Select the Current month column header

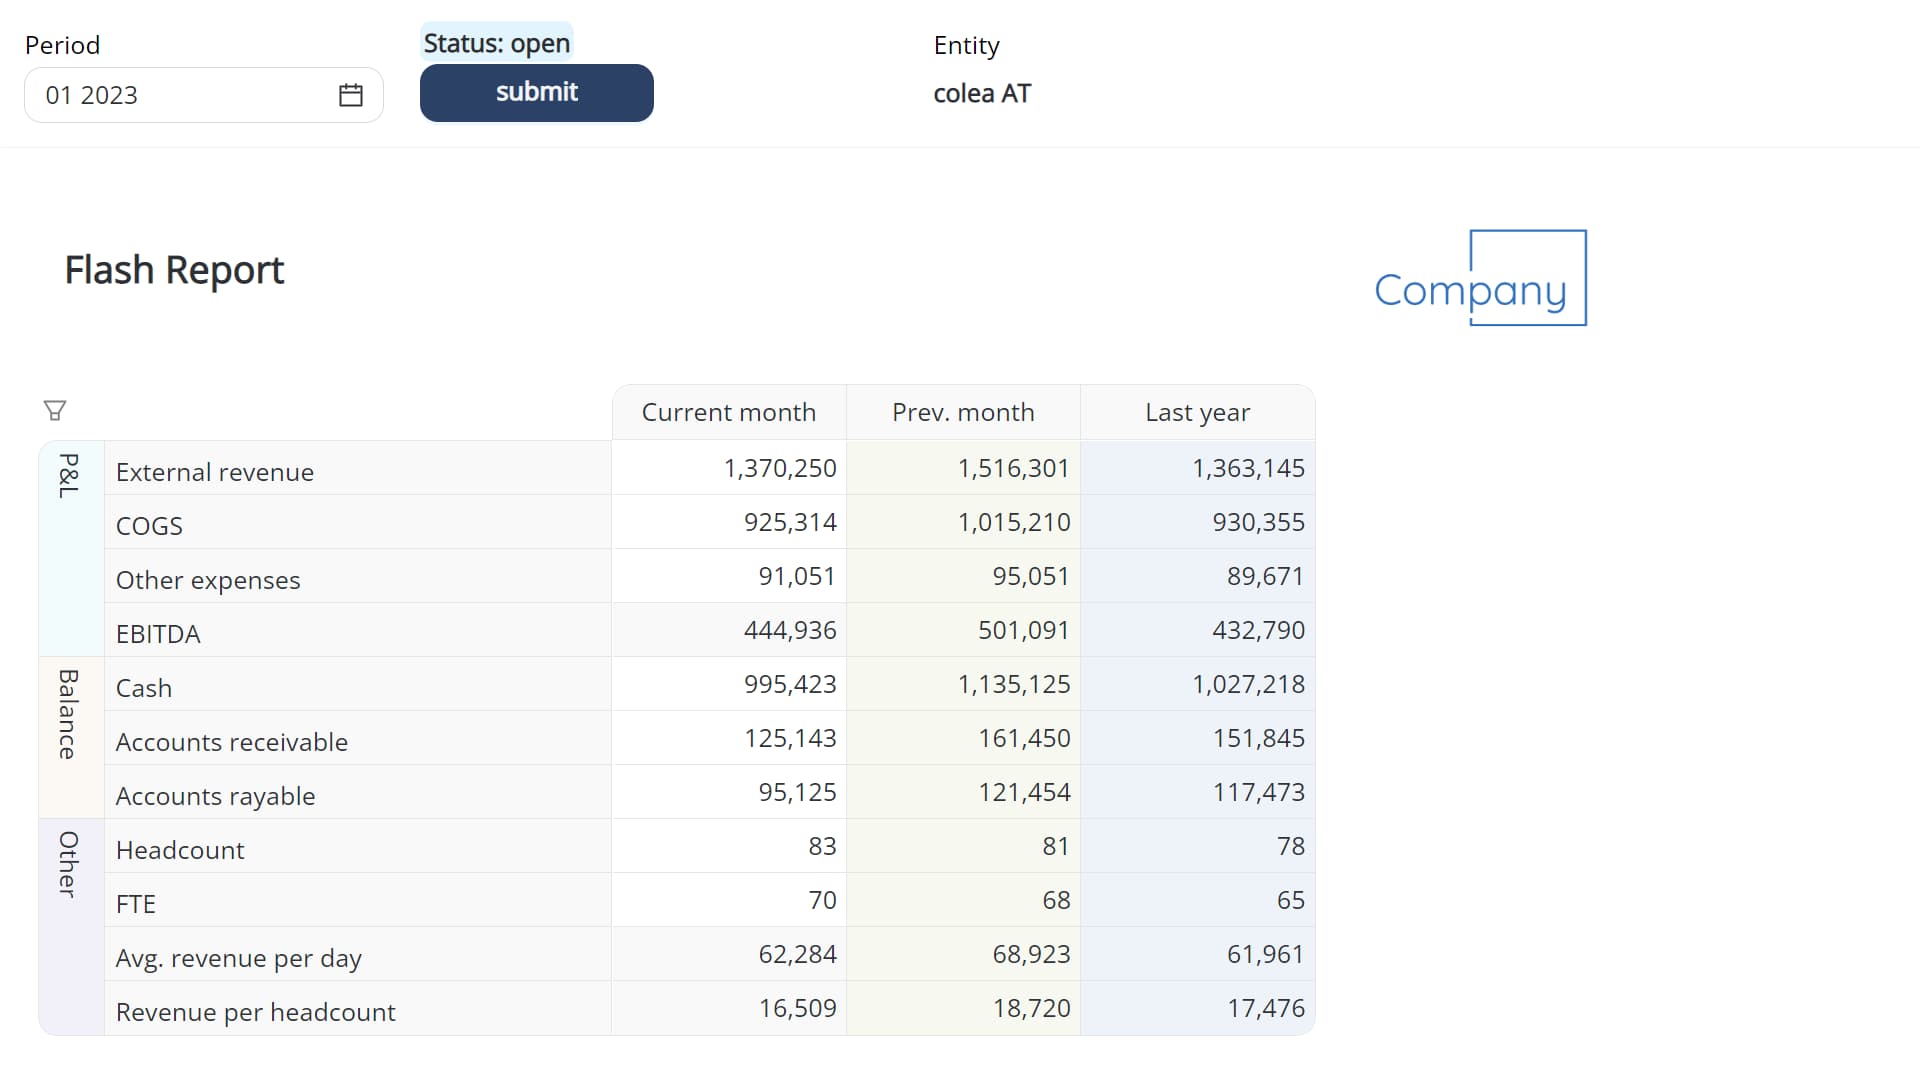coord(728,412)
